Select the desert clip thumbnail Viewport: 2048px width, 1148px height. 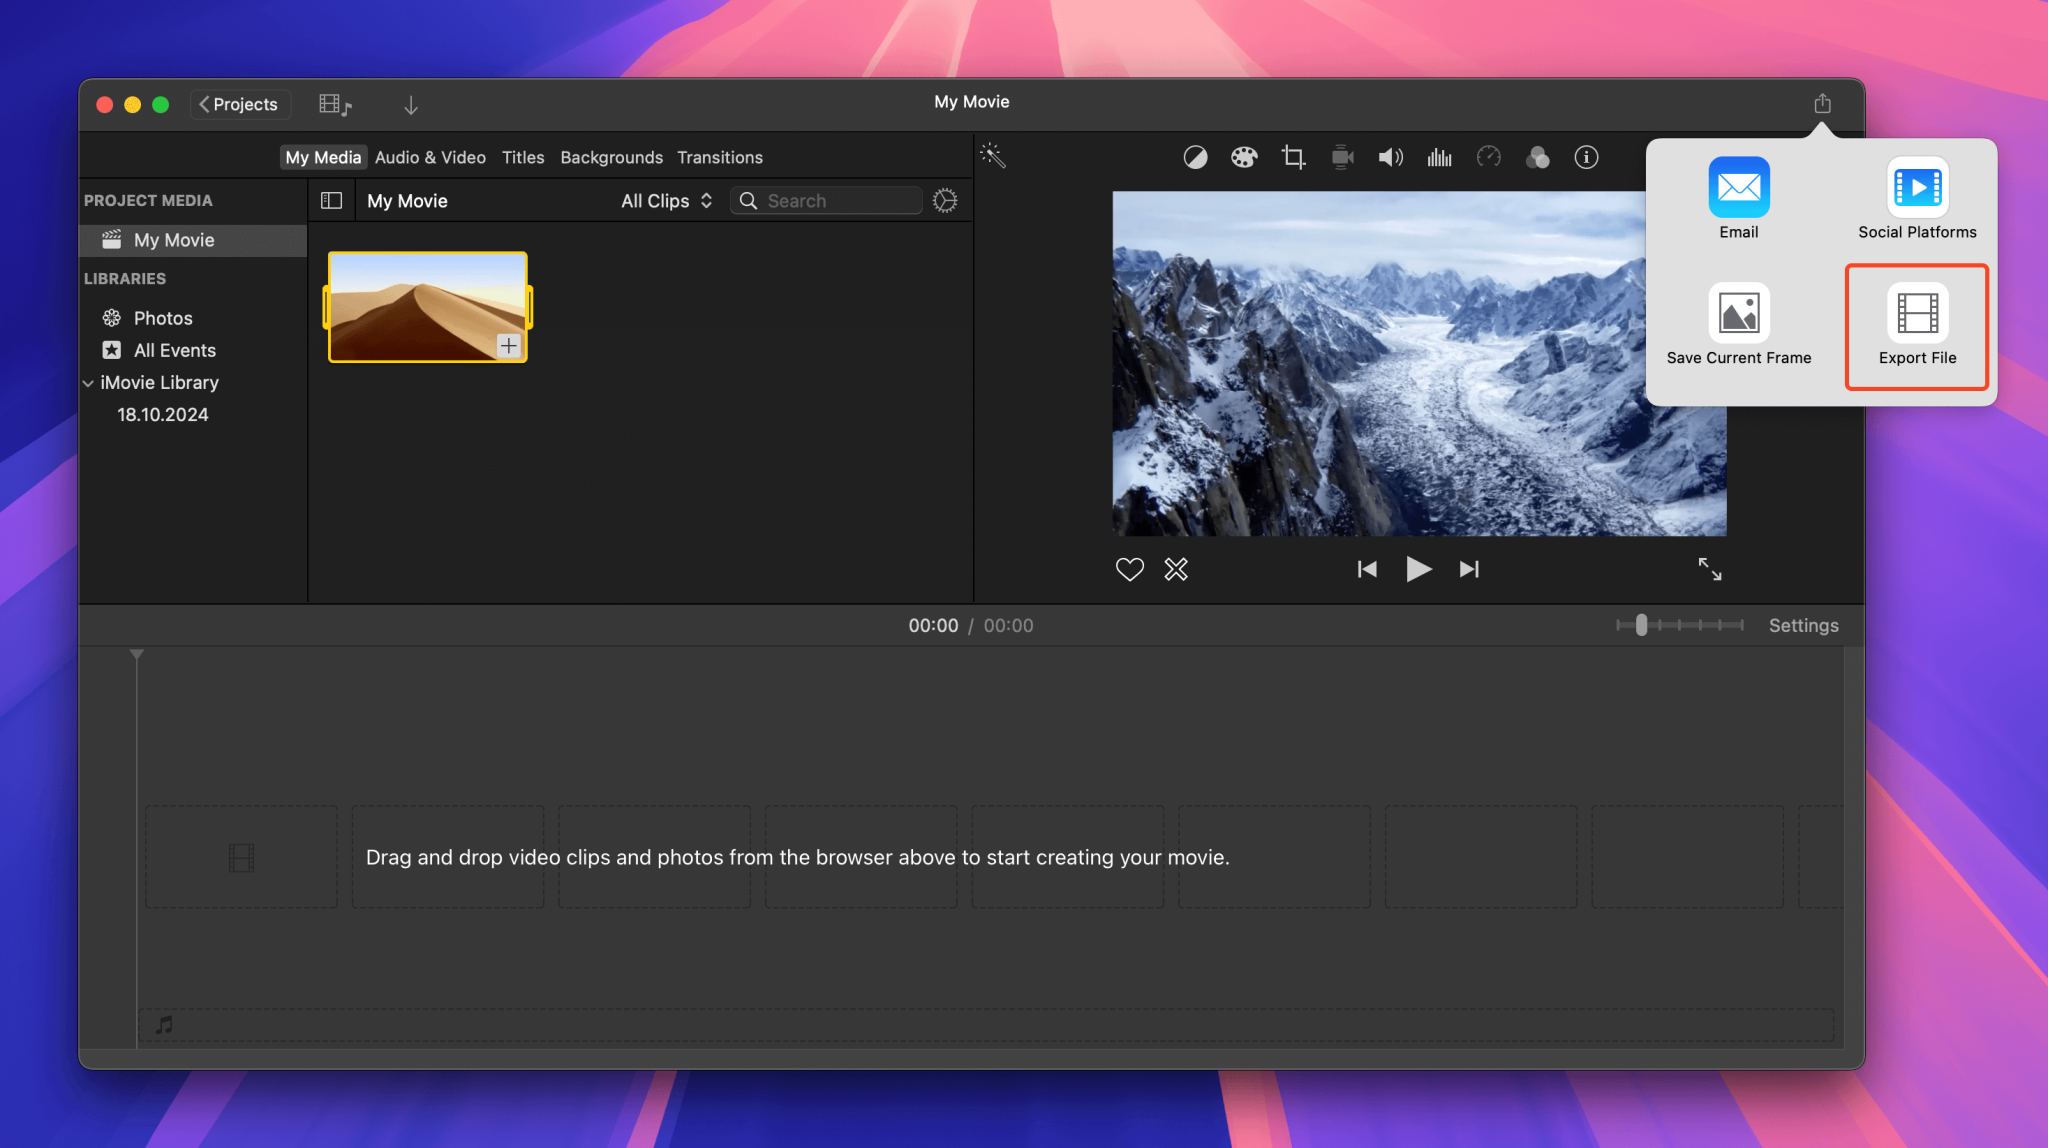(427, 306)
